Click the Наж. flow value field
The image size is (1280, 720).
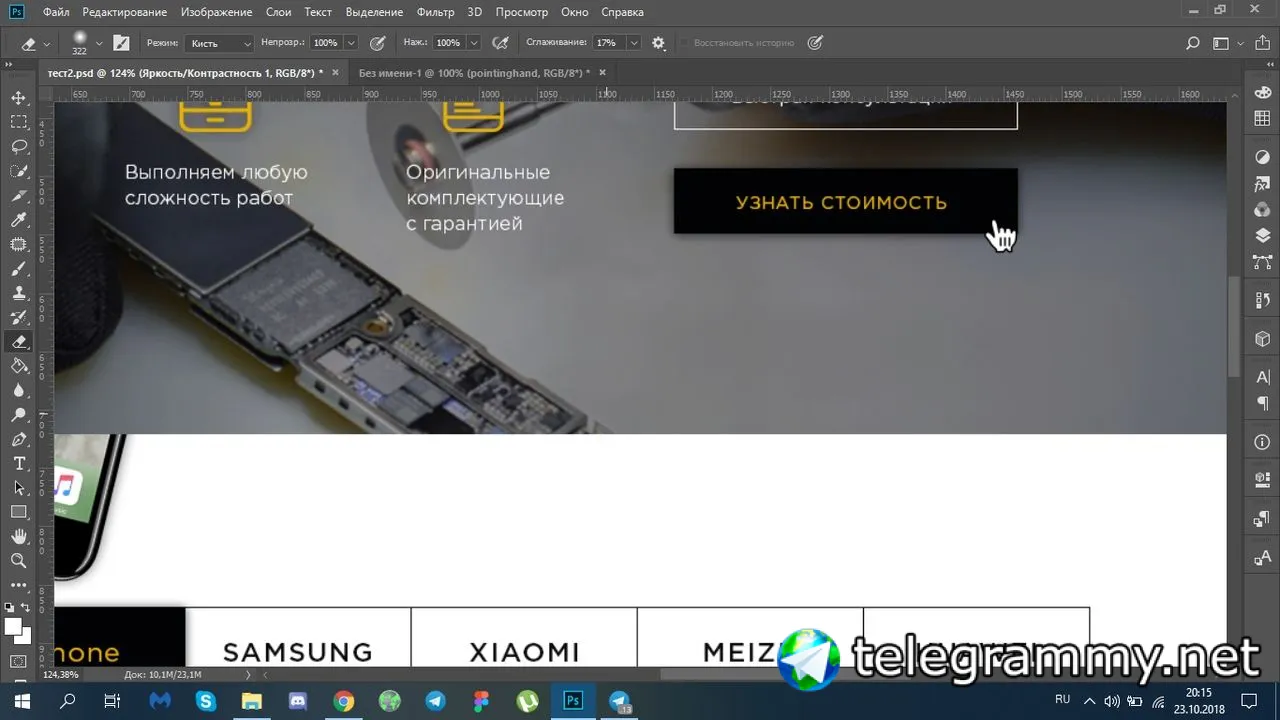click(x=448, y=43)
